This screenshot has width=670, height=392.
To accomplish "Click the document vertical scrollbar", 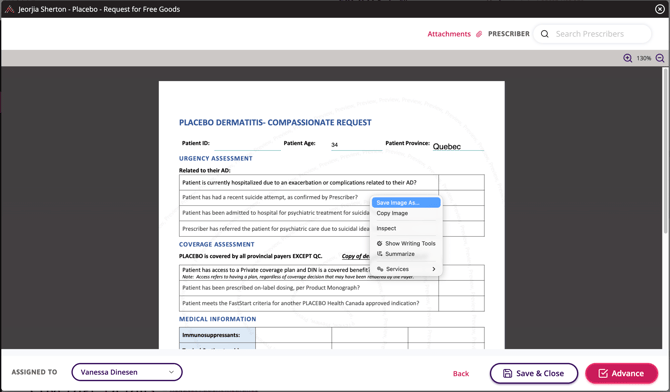I will 665,151.
